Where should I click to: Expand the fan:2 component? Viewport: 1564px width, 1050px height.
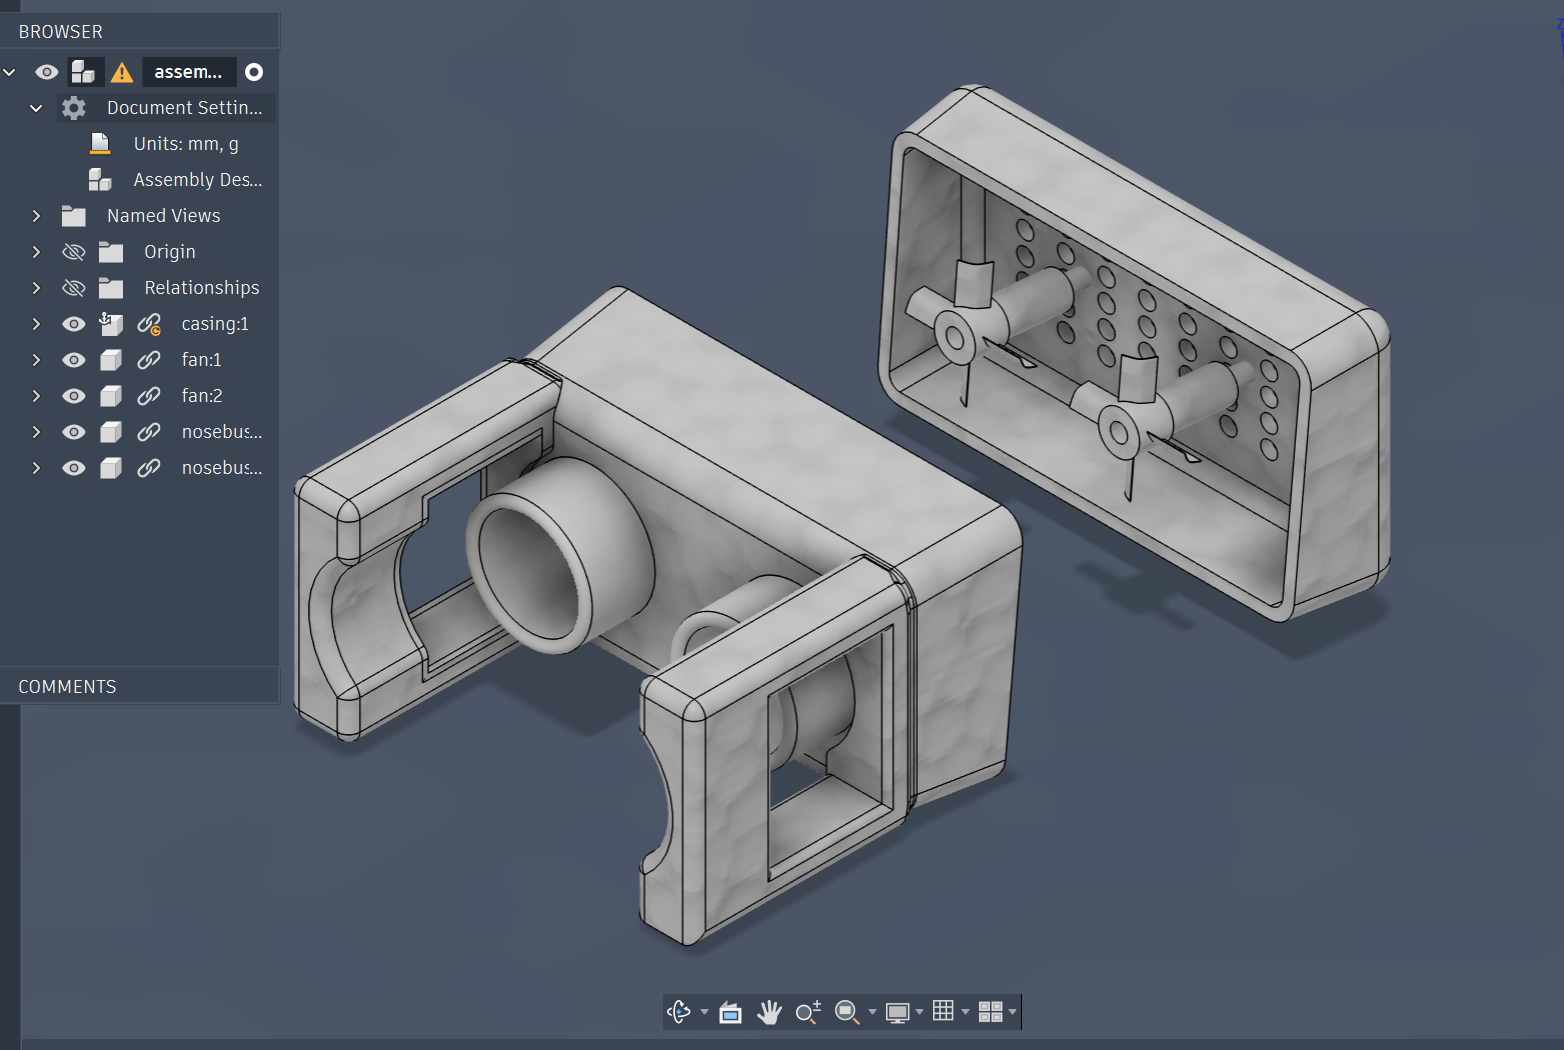pos(36,396)
